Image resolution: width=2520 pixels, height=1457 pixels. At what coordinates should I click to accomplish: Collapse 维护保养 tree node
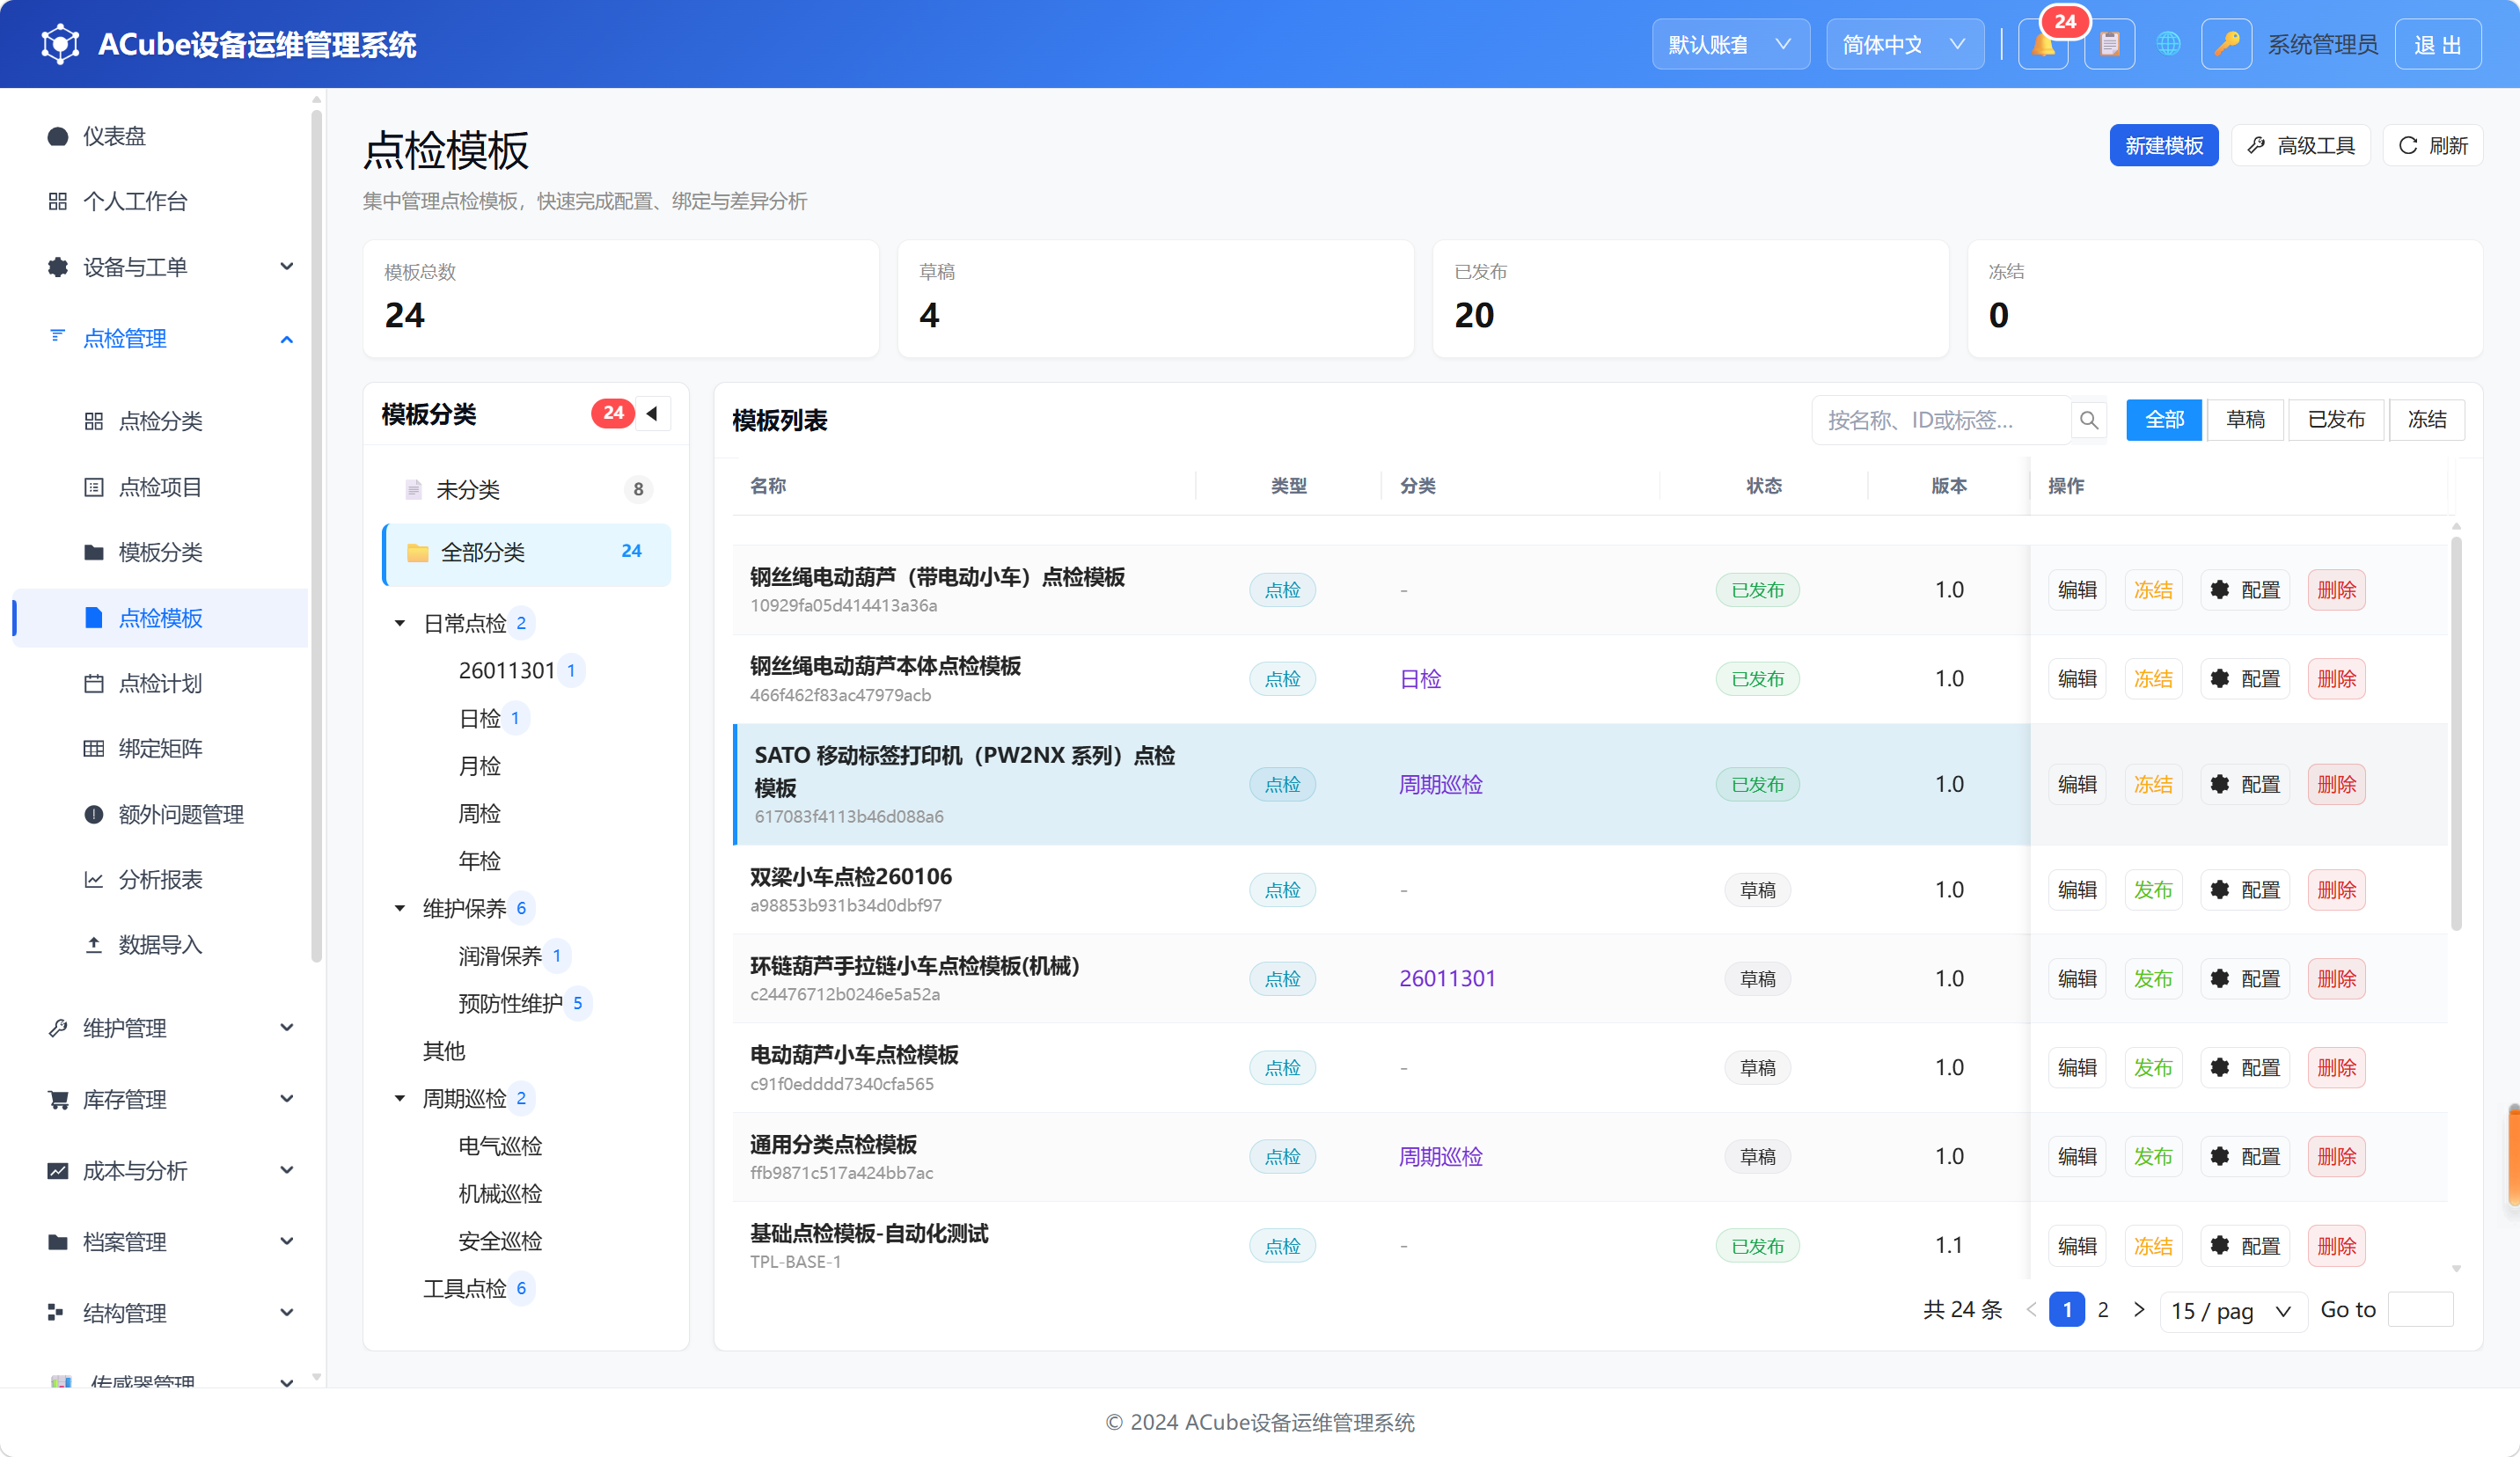(400, 908)
